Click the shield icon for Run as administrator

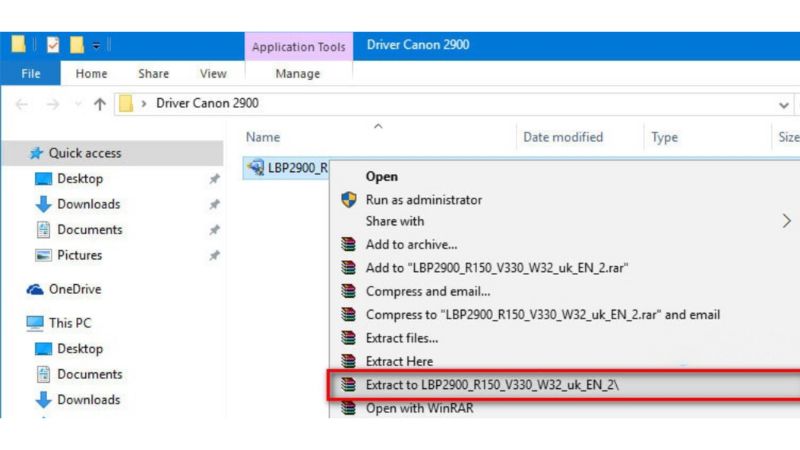(x=348, y=199)
